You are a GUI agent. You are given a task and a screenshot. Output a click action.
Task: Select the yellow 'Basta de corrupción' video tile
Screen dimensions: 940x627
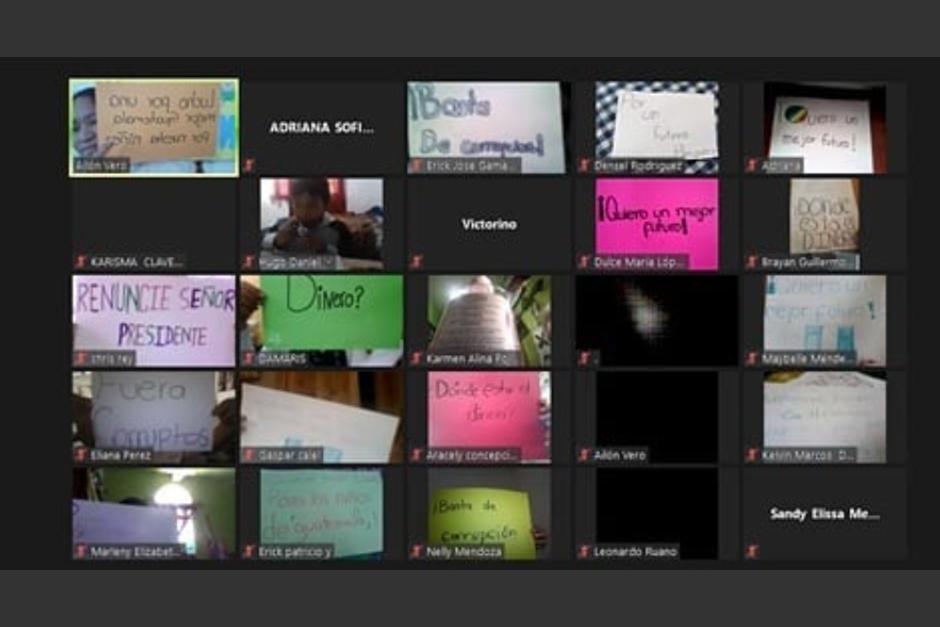pyautogui.click(x=489, y=515)
